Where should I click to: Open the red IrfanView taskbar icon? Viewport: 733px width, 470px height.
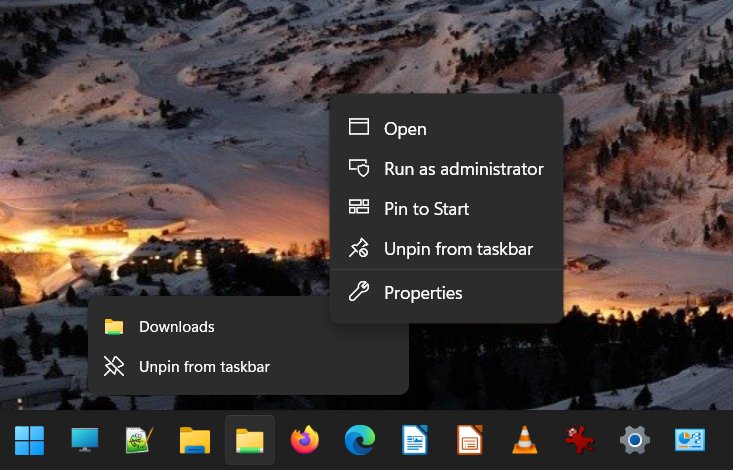pos(578,440)
